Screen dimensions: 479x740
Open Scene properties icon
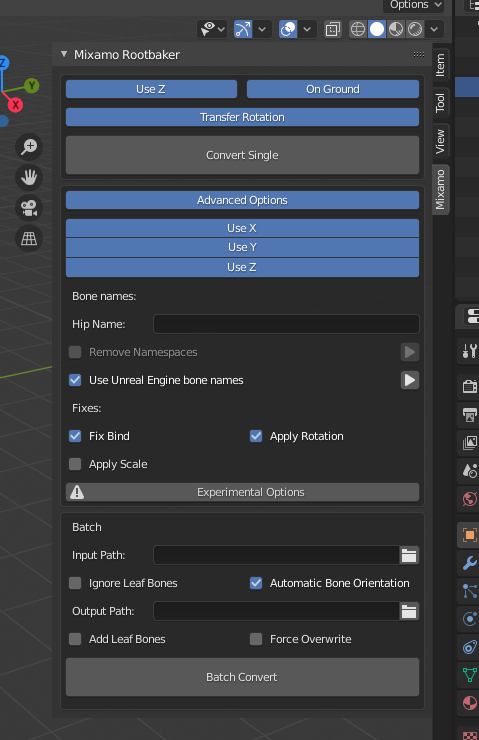pos(470,471)
